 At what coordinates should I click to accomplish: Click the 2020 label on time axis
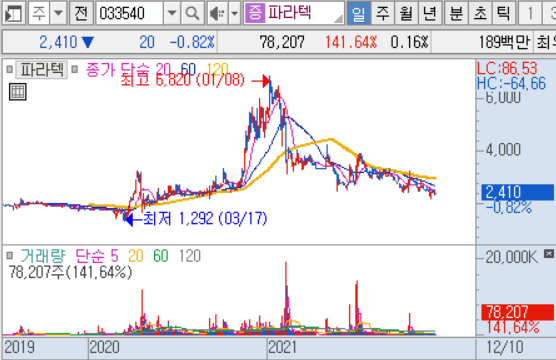104,347
